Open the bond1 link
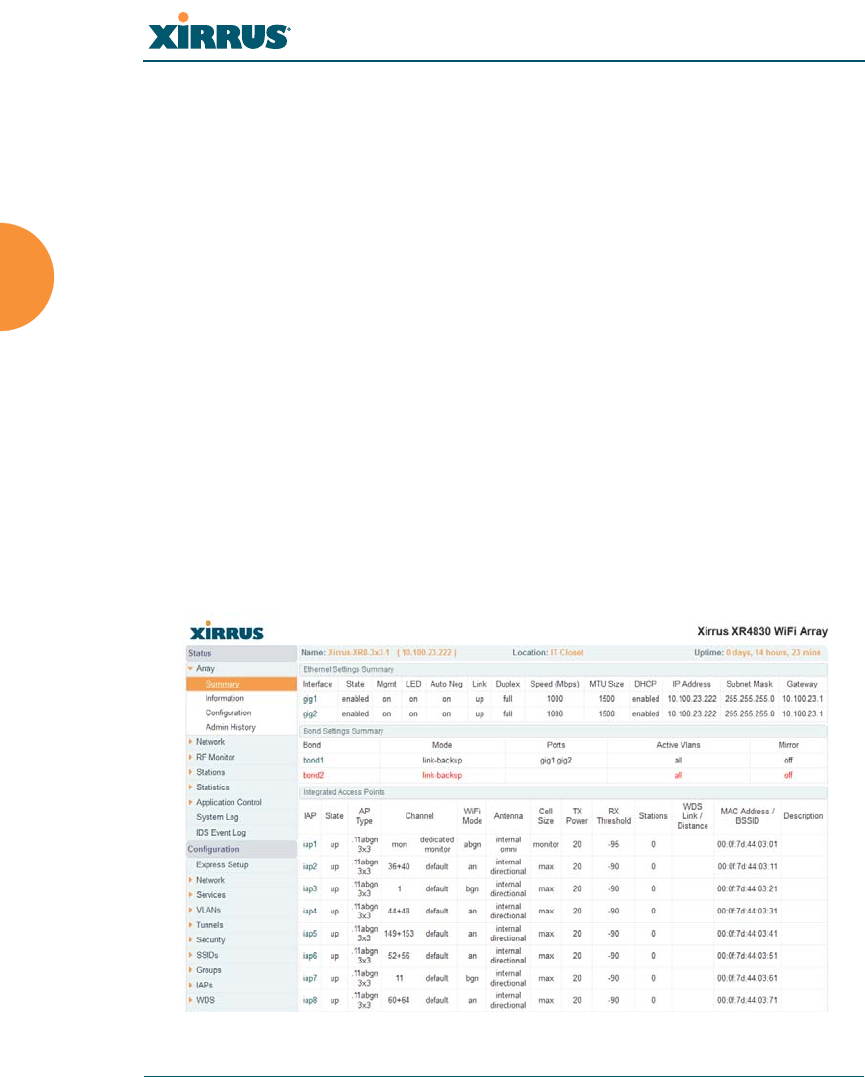 pyautogui.click(x=313, y=760)
